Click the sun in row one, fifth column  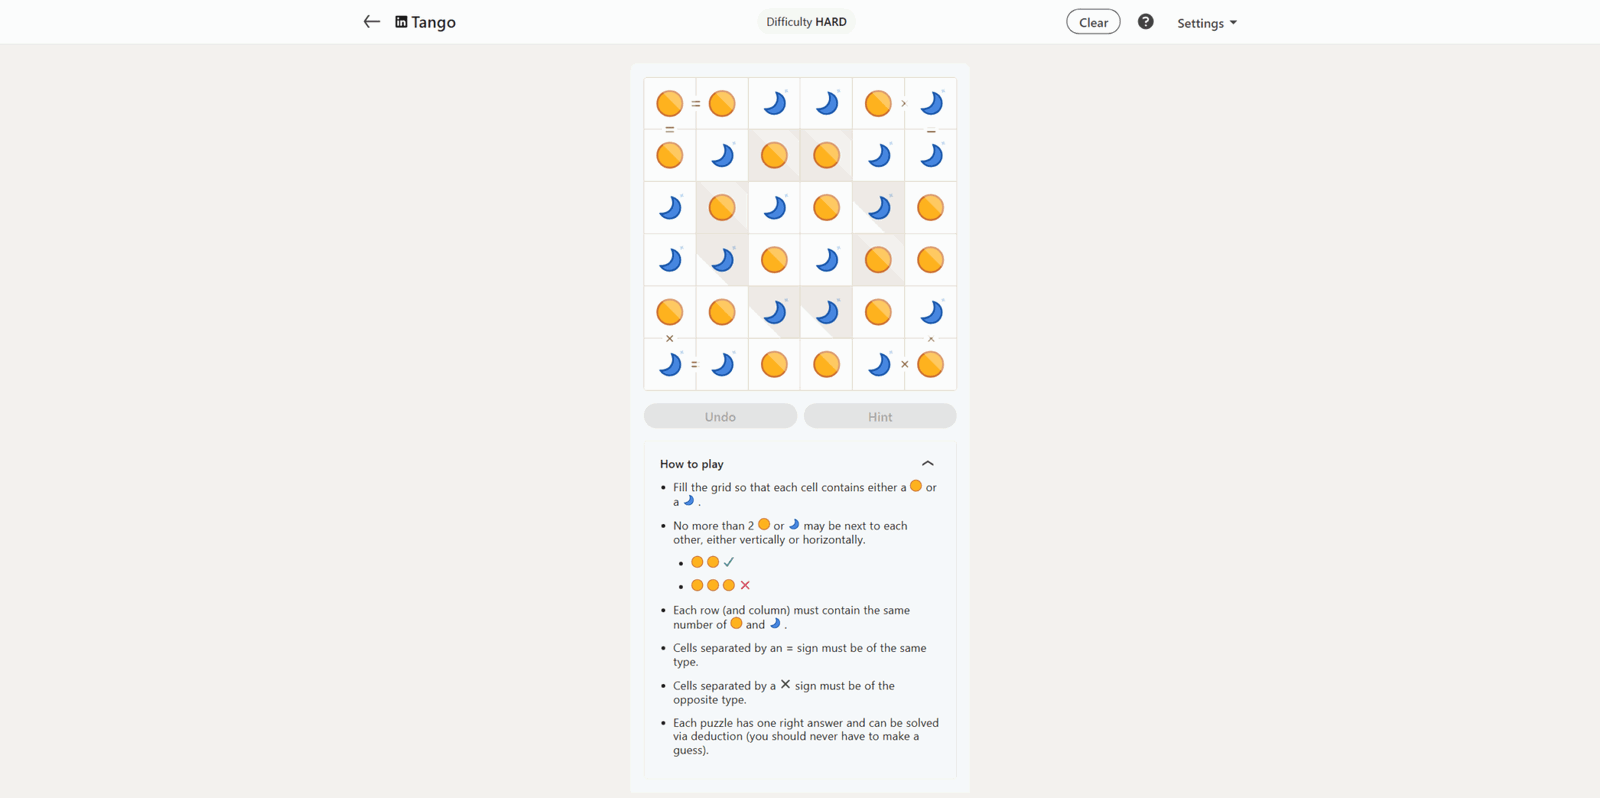pos(878,103)
